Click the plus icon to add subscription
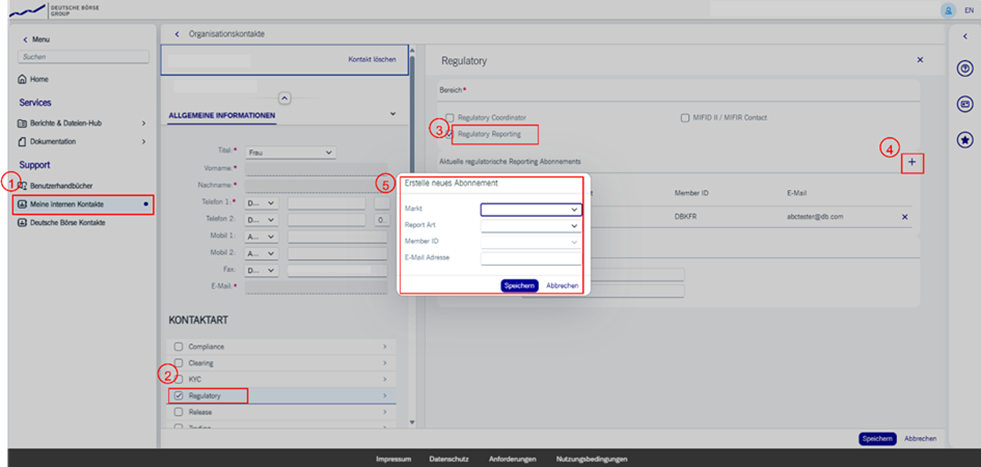Viewport: 981px width, 467px height. 911,162
